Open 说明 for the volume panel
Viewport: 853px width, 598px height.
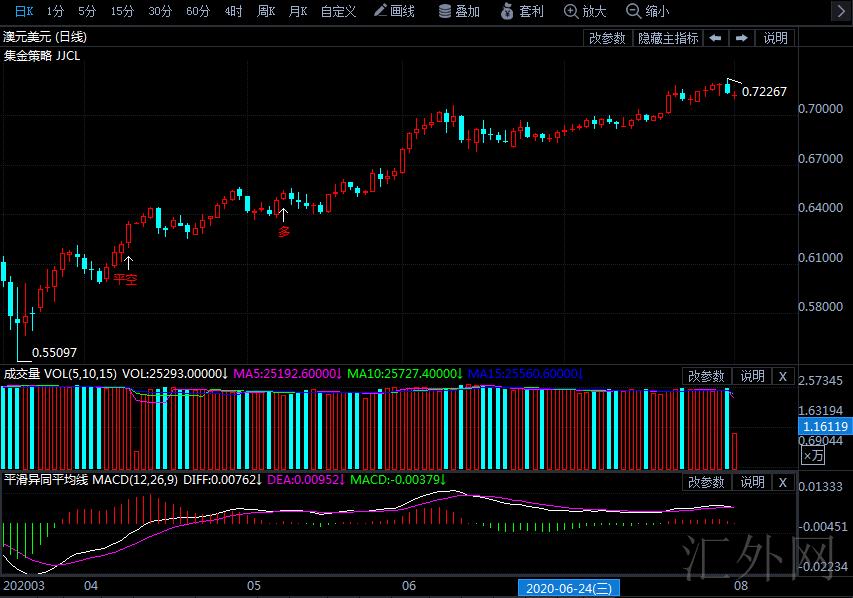click(752, 376)
